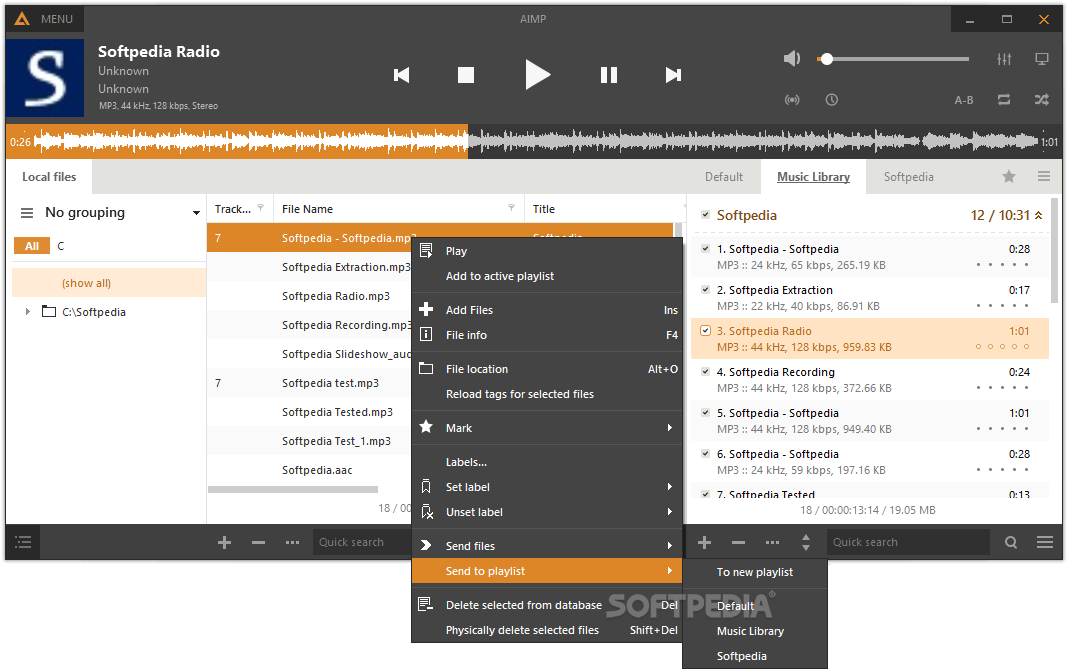Expand the Send files submenu
The height and width of the screenshot is (669, 1068).
[x=547, y=546]
